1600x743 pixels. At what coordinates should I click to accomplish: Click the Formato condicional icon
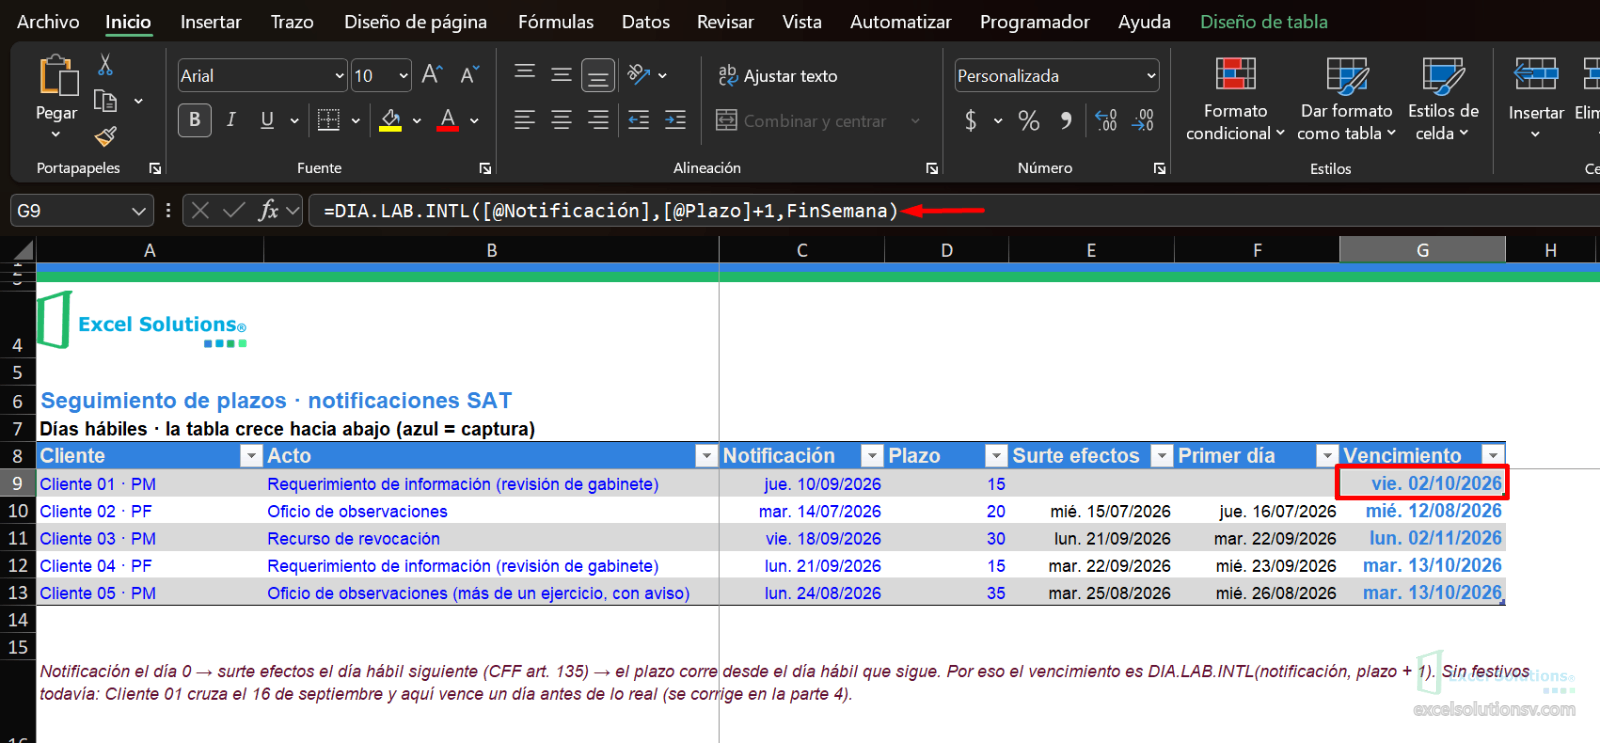(1235, 75)
